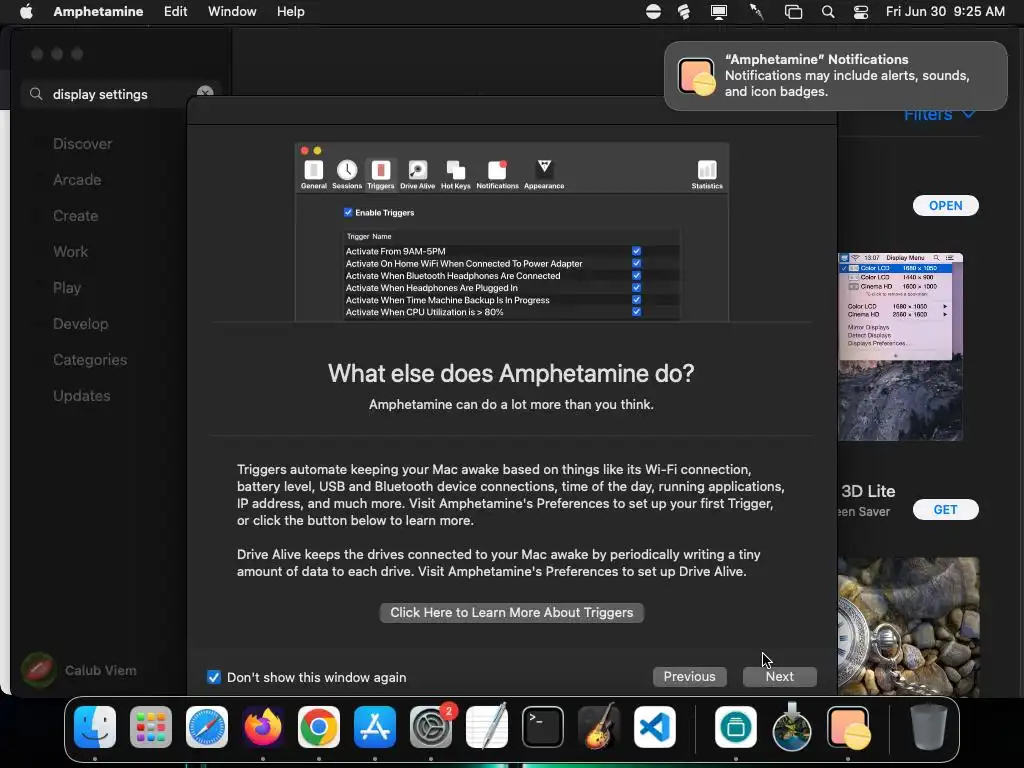Open TextEdit from the Dock
This screenshot has height=768, width=1024.
[x=487, y=727]
